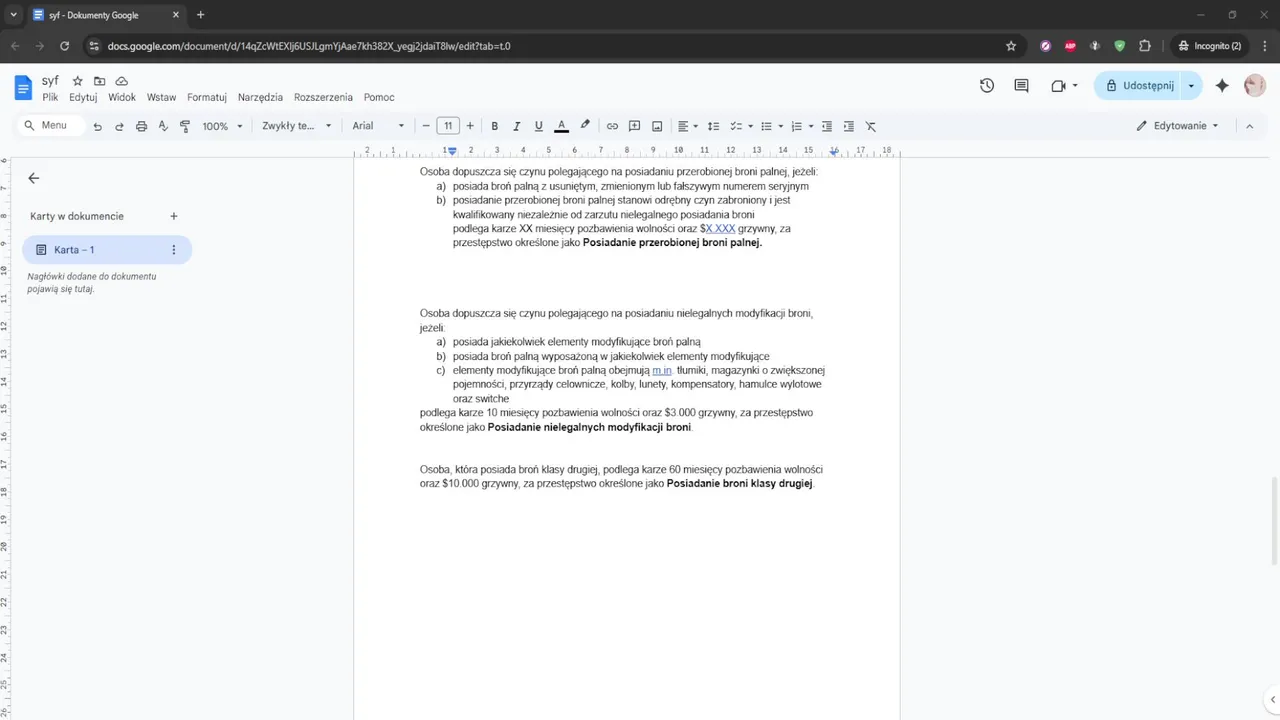1280x720 pixels.
Task: Click the document title syf
Action: point(50,81)
